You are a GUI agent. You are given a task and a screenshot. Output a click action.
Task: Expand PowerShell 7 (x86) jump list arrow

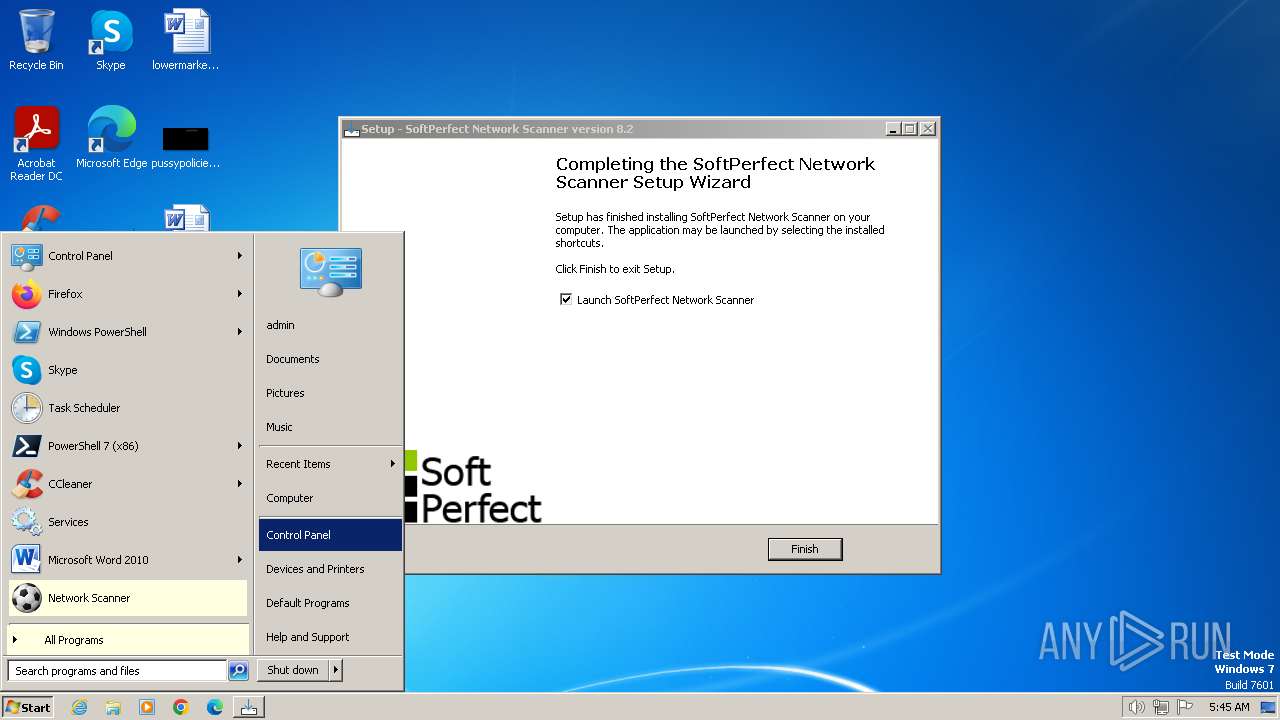(240, 446)
